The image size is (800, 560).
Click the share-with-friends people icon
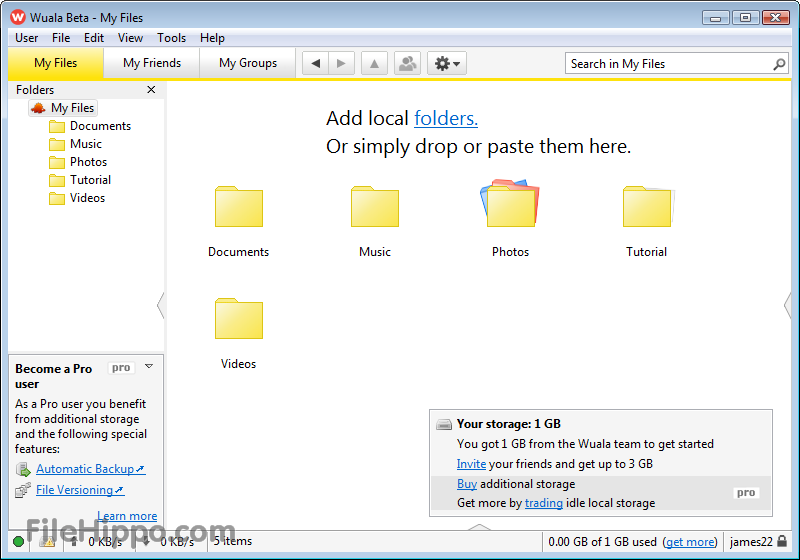[x=407, y=63]
